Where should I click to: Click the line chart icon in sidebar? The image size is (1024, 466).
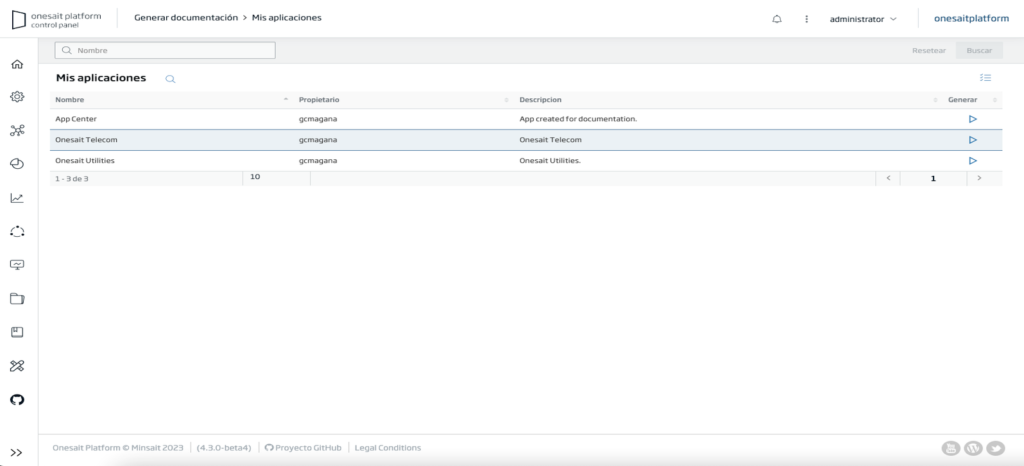click(x=17, y=198)
